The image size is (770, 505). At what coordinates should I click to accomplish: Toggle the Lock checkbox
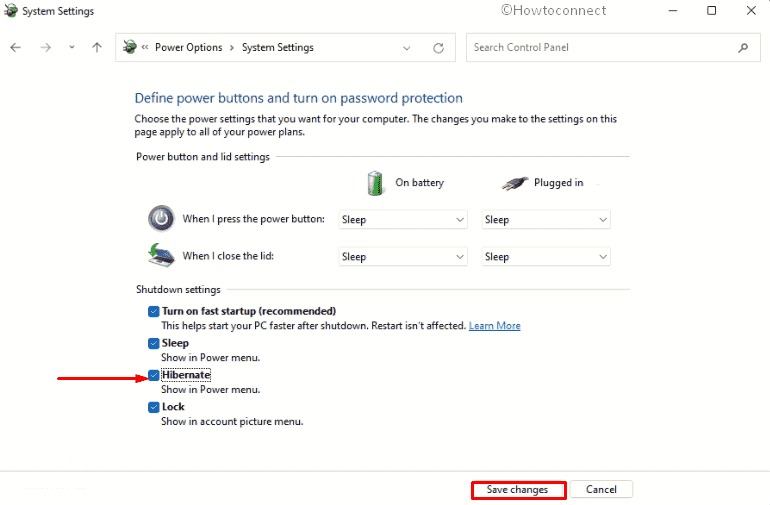[154, 407]
